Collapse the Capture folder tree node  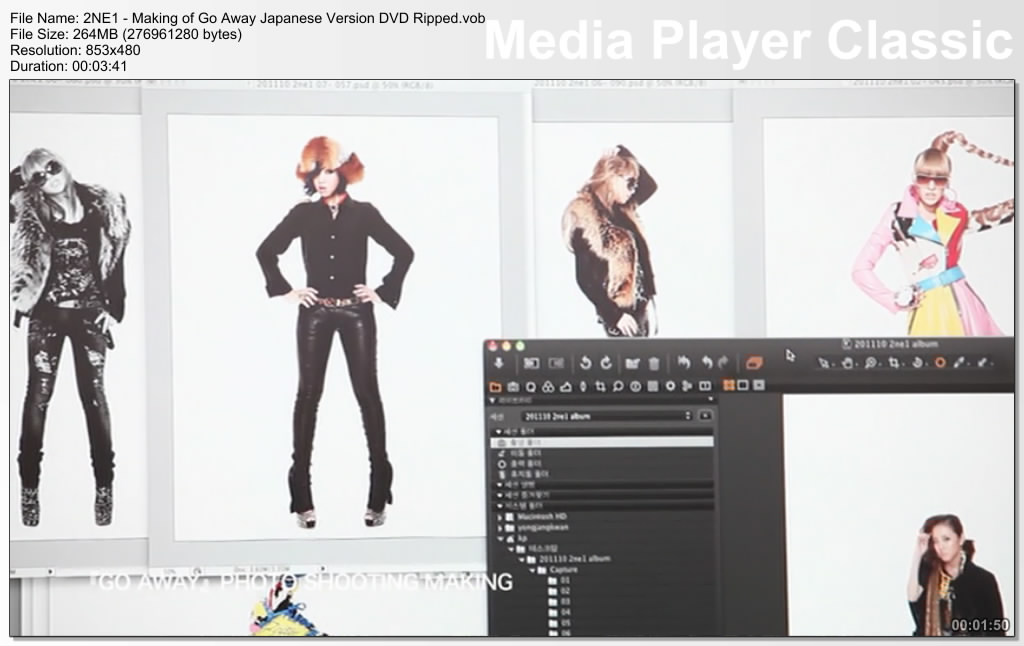pyautogui.click(x=532, y=570)
